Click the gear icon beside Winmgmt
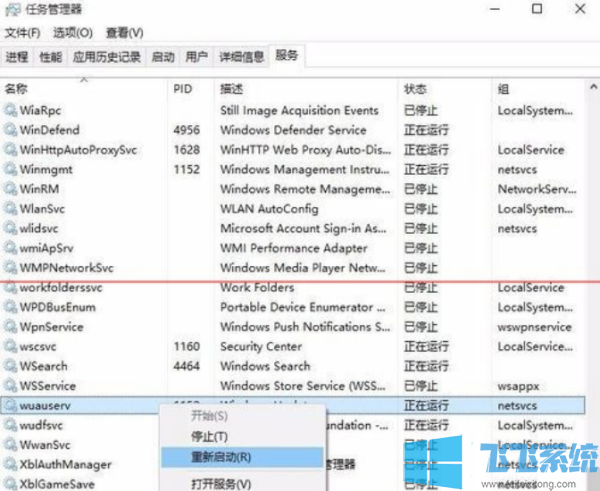 click(x=10, y=169)
